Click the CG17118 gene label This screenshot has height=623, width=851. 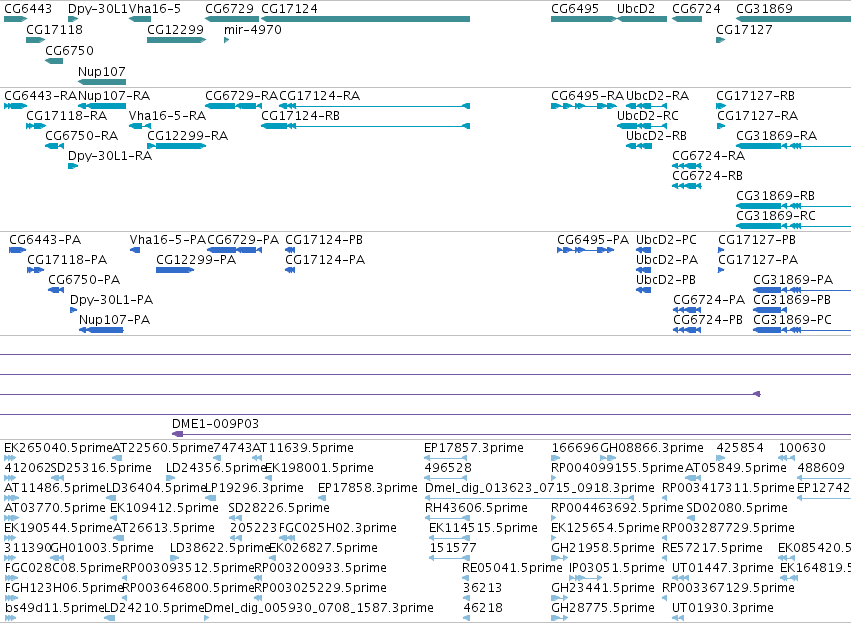click(x=54, y=29)
